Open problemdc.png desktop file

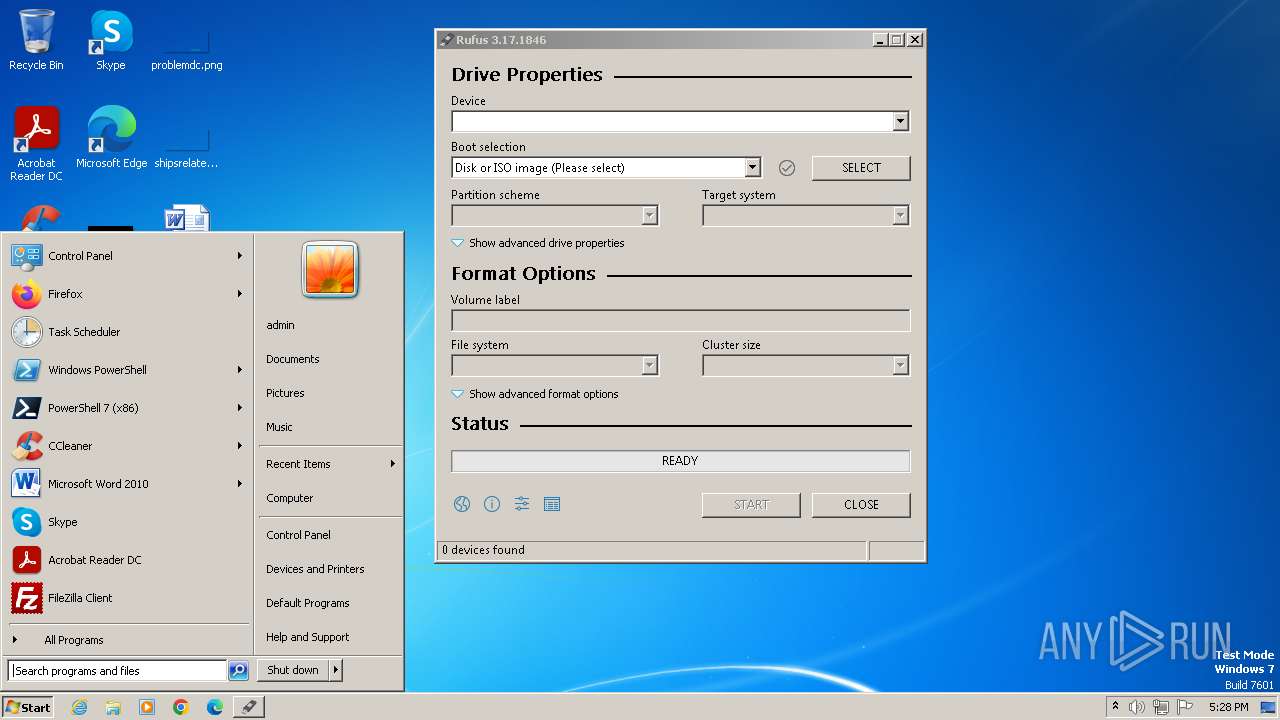(x=187, y=48)
